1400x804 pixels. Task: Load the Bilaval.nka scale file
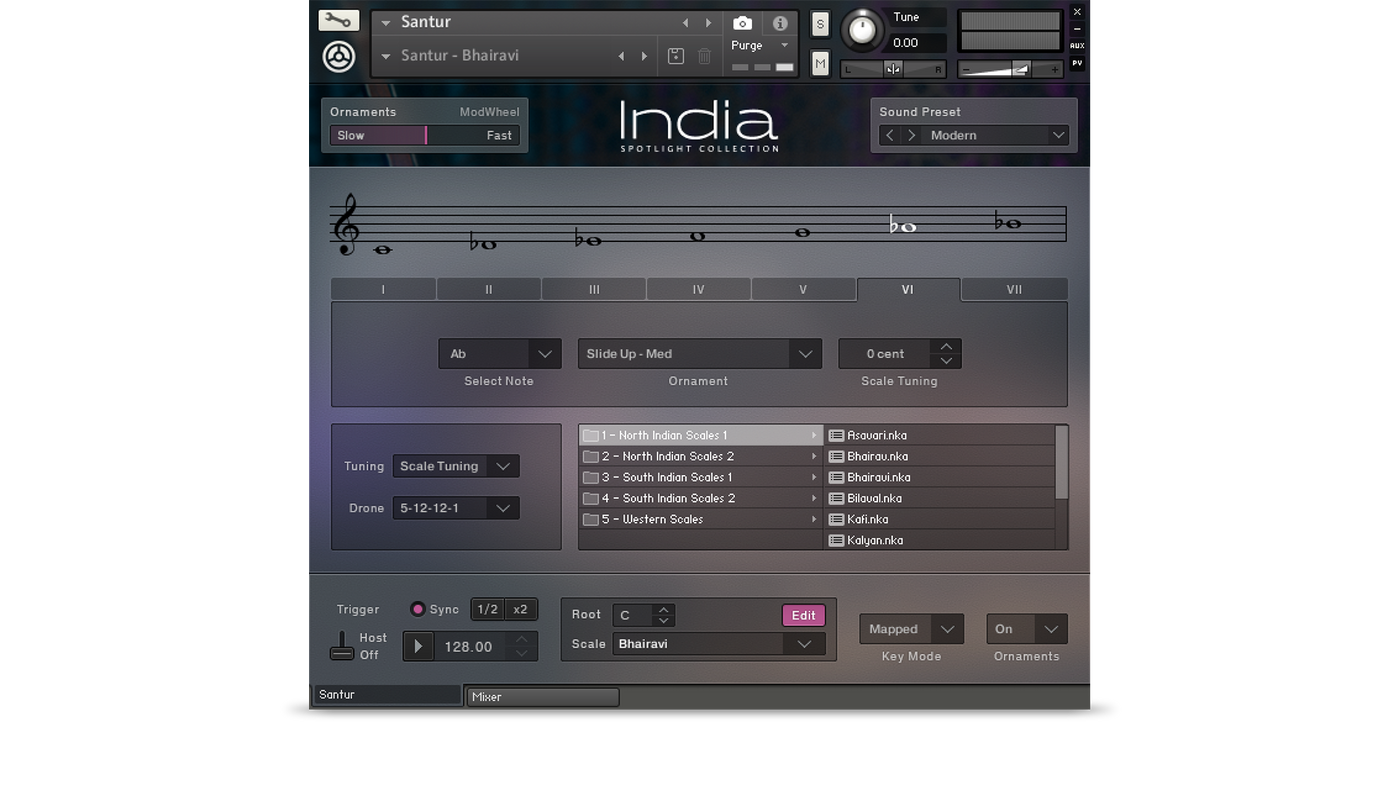939,499
